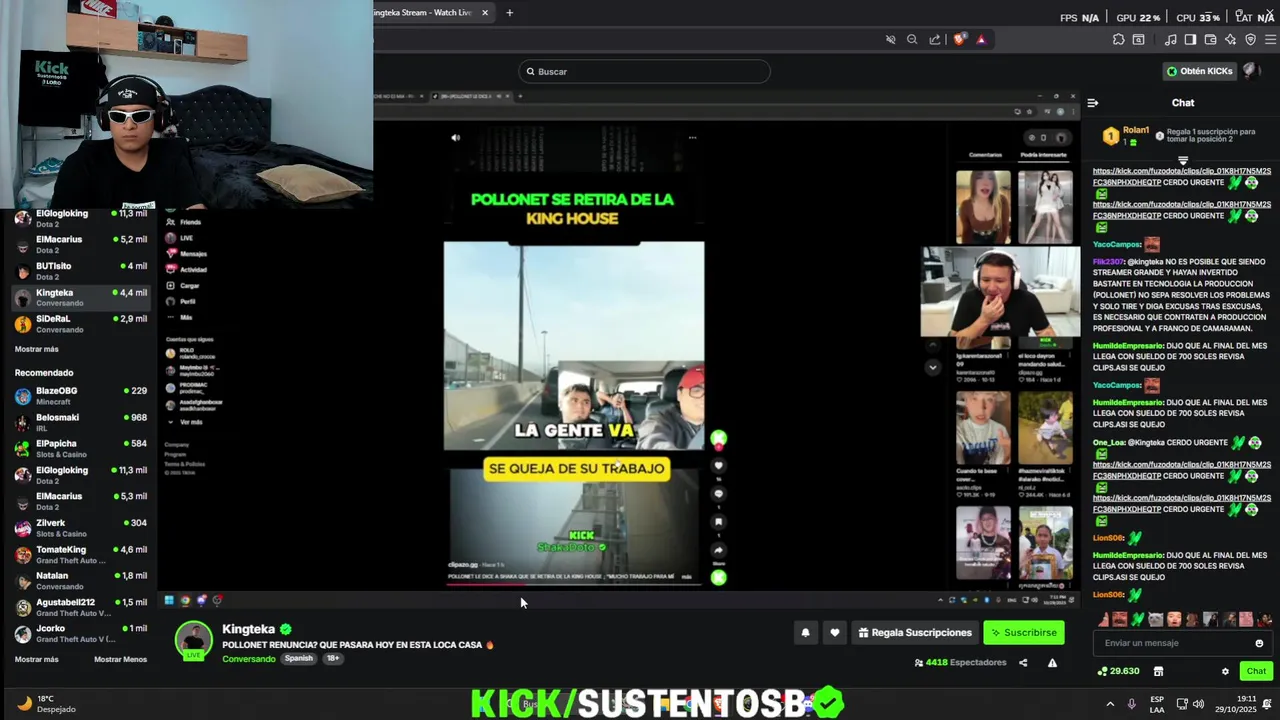Image resolution: width=1280 pixels, height=720 pixels.
Task: Open Brave Leo AI sparkle icon
Action: 1230,39
